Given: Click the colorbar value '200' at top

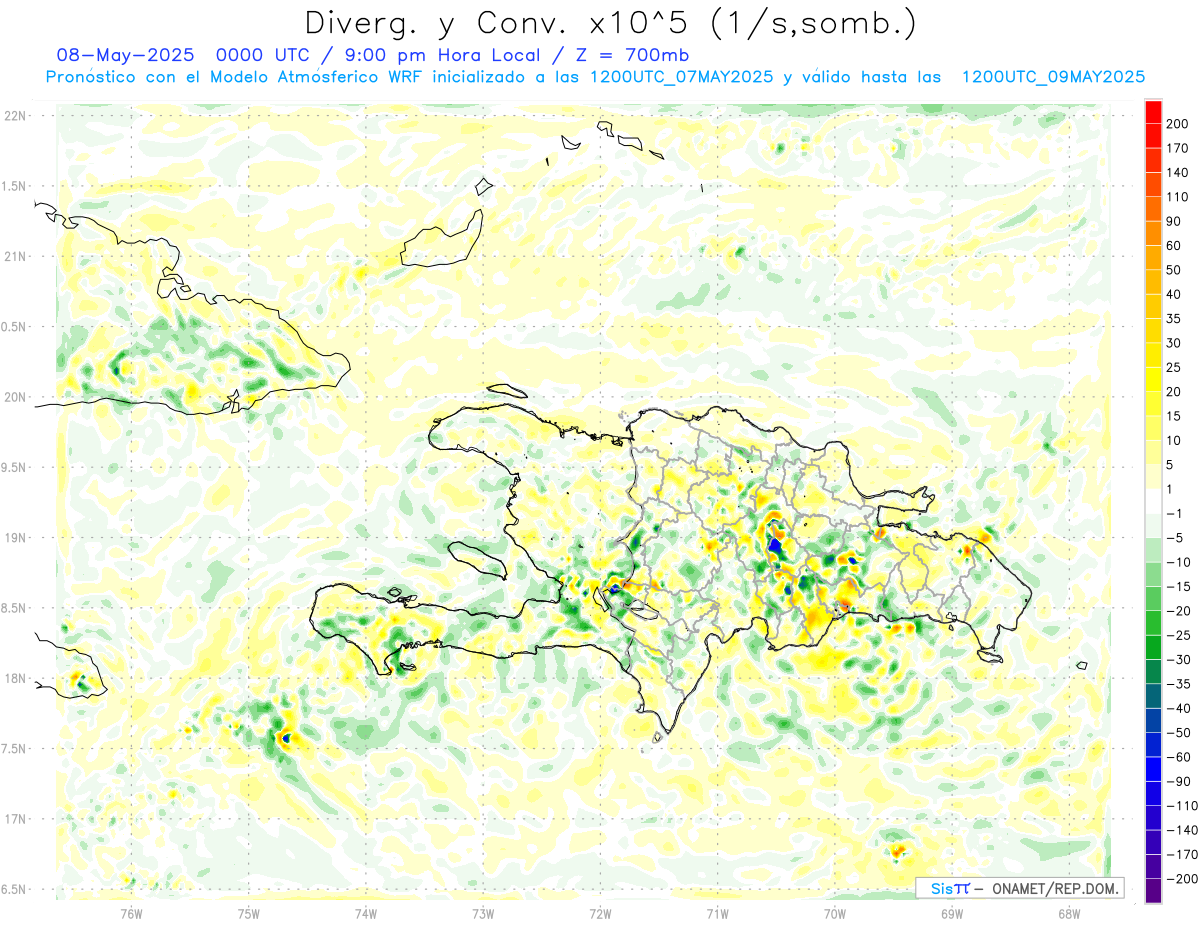Looking at the screenshot, I should click(x=1177, y=124).
